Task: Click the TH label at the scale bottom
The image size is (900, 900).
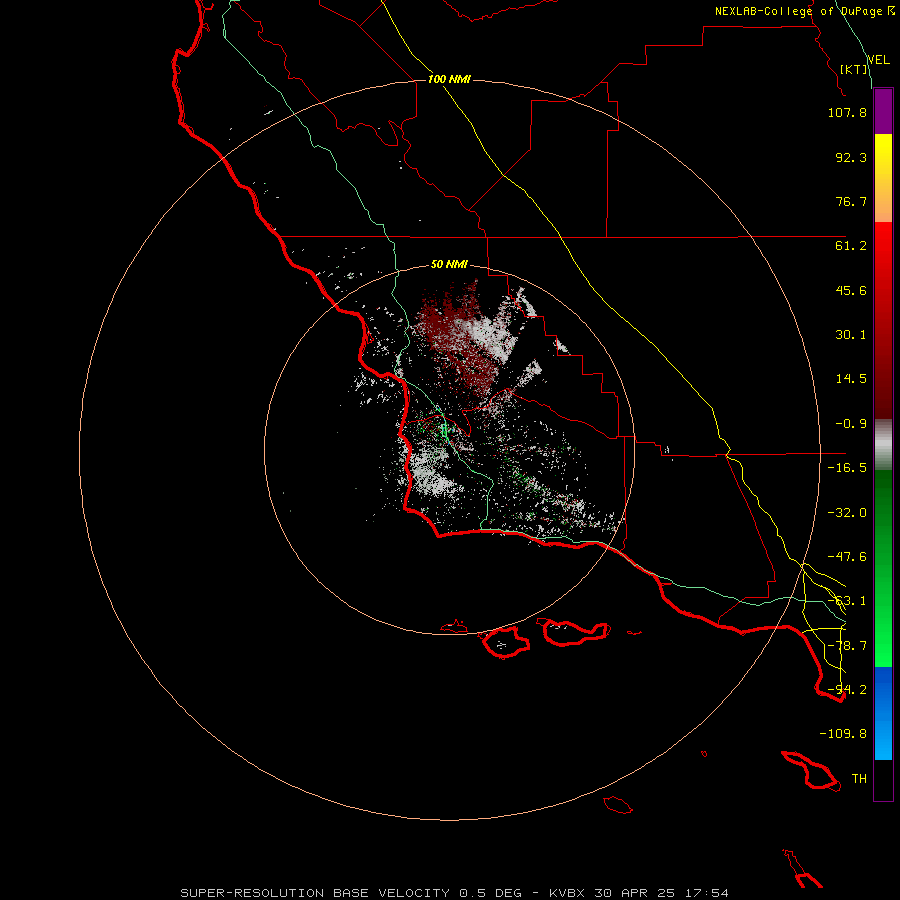Action: [859, 779]
